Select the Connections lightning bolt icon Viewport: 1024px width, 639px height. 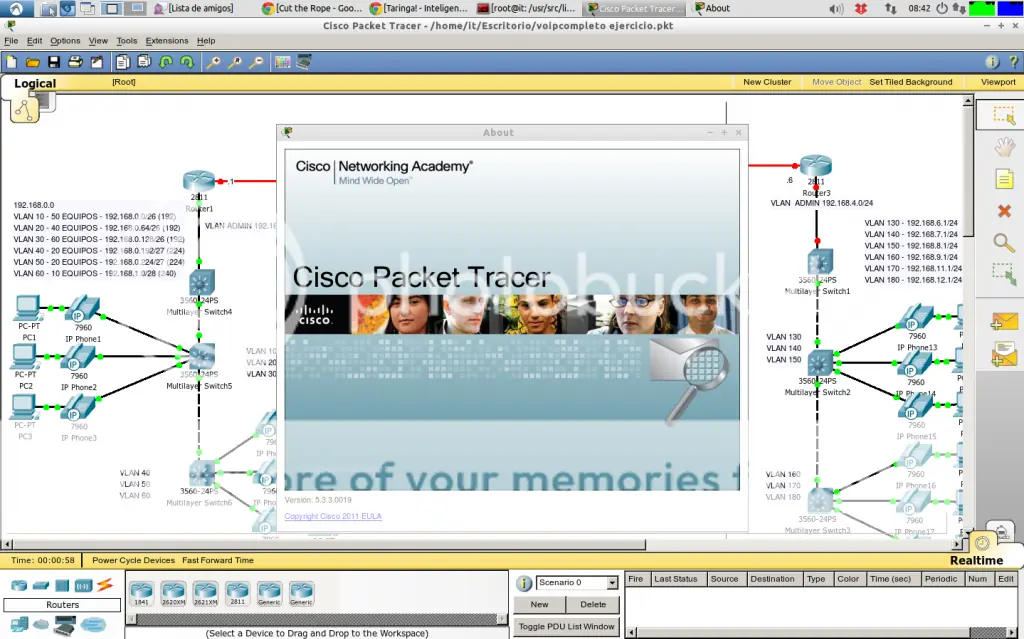(105, 585)
